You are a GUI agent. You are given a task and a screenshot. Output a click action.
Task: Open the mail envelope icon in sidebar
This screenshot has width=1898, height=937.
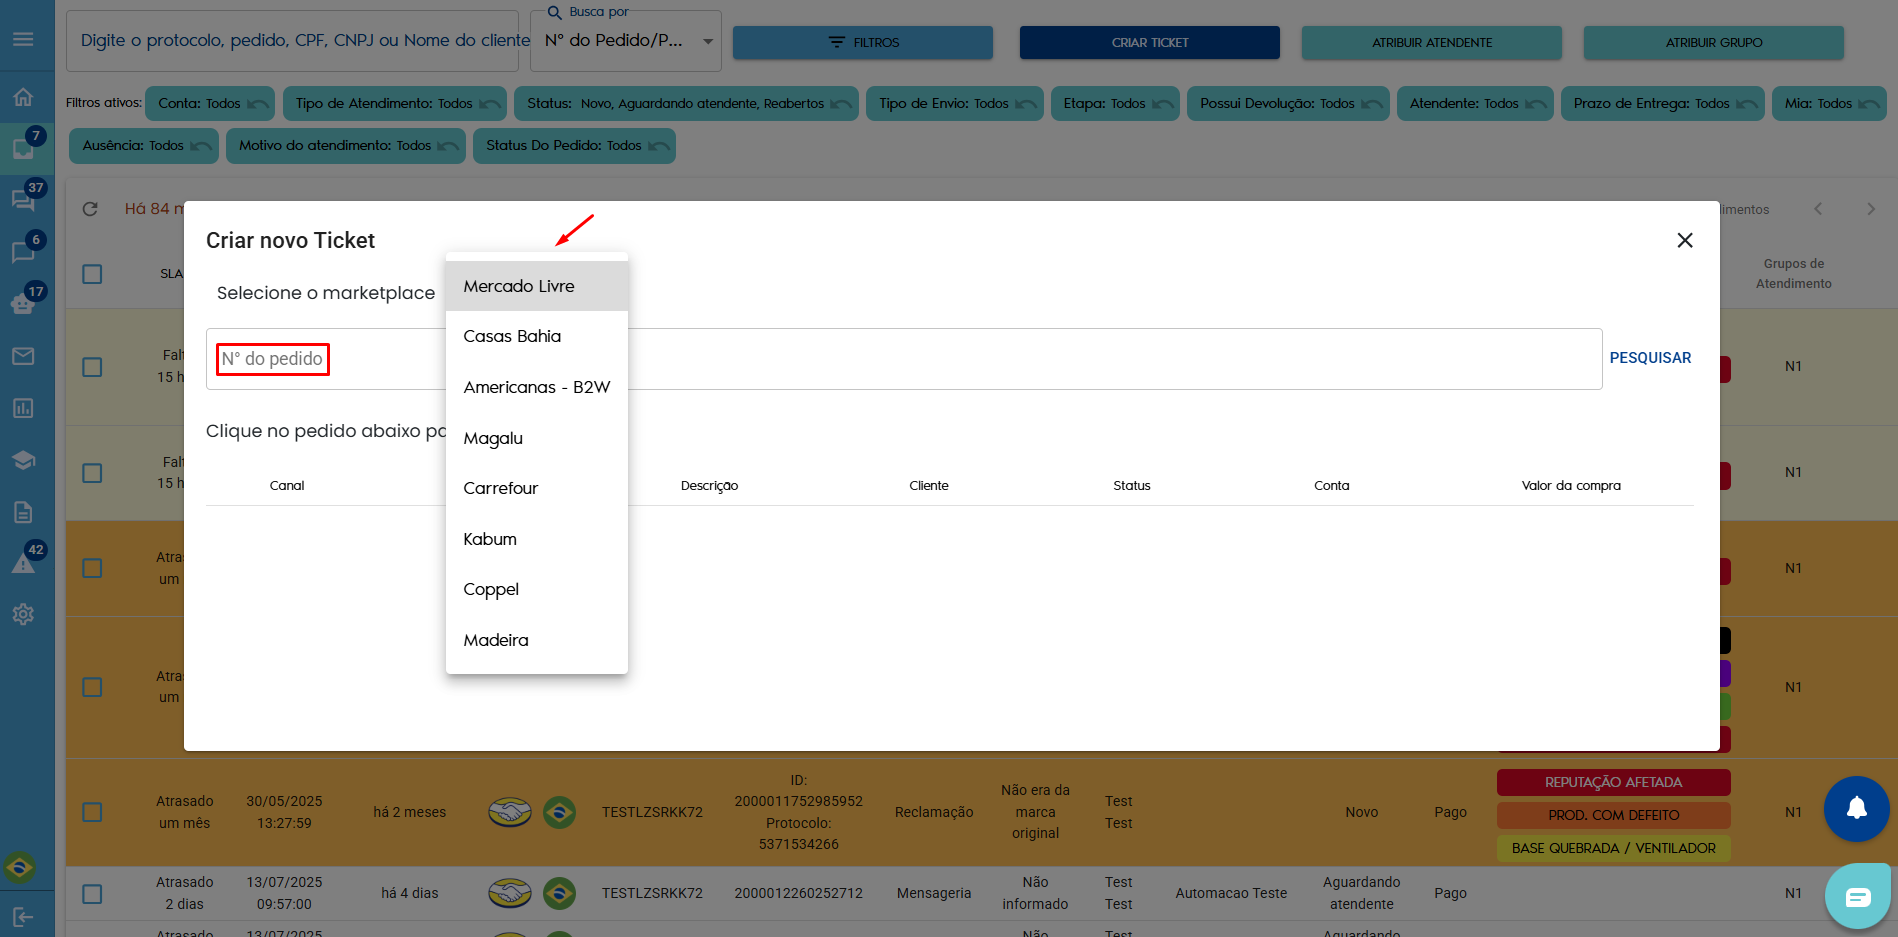[x=23, y=356]
